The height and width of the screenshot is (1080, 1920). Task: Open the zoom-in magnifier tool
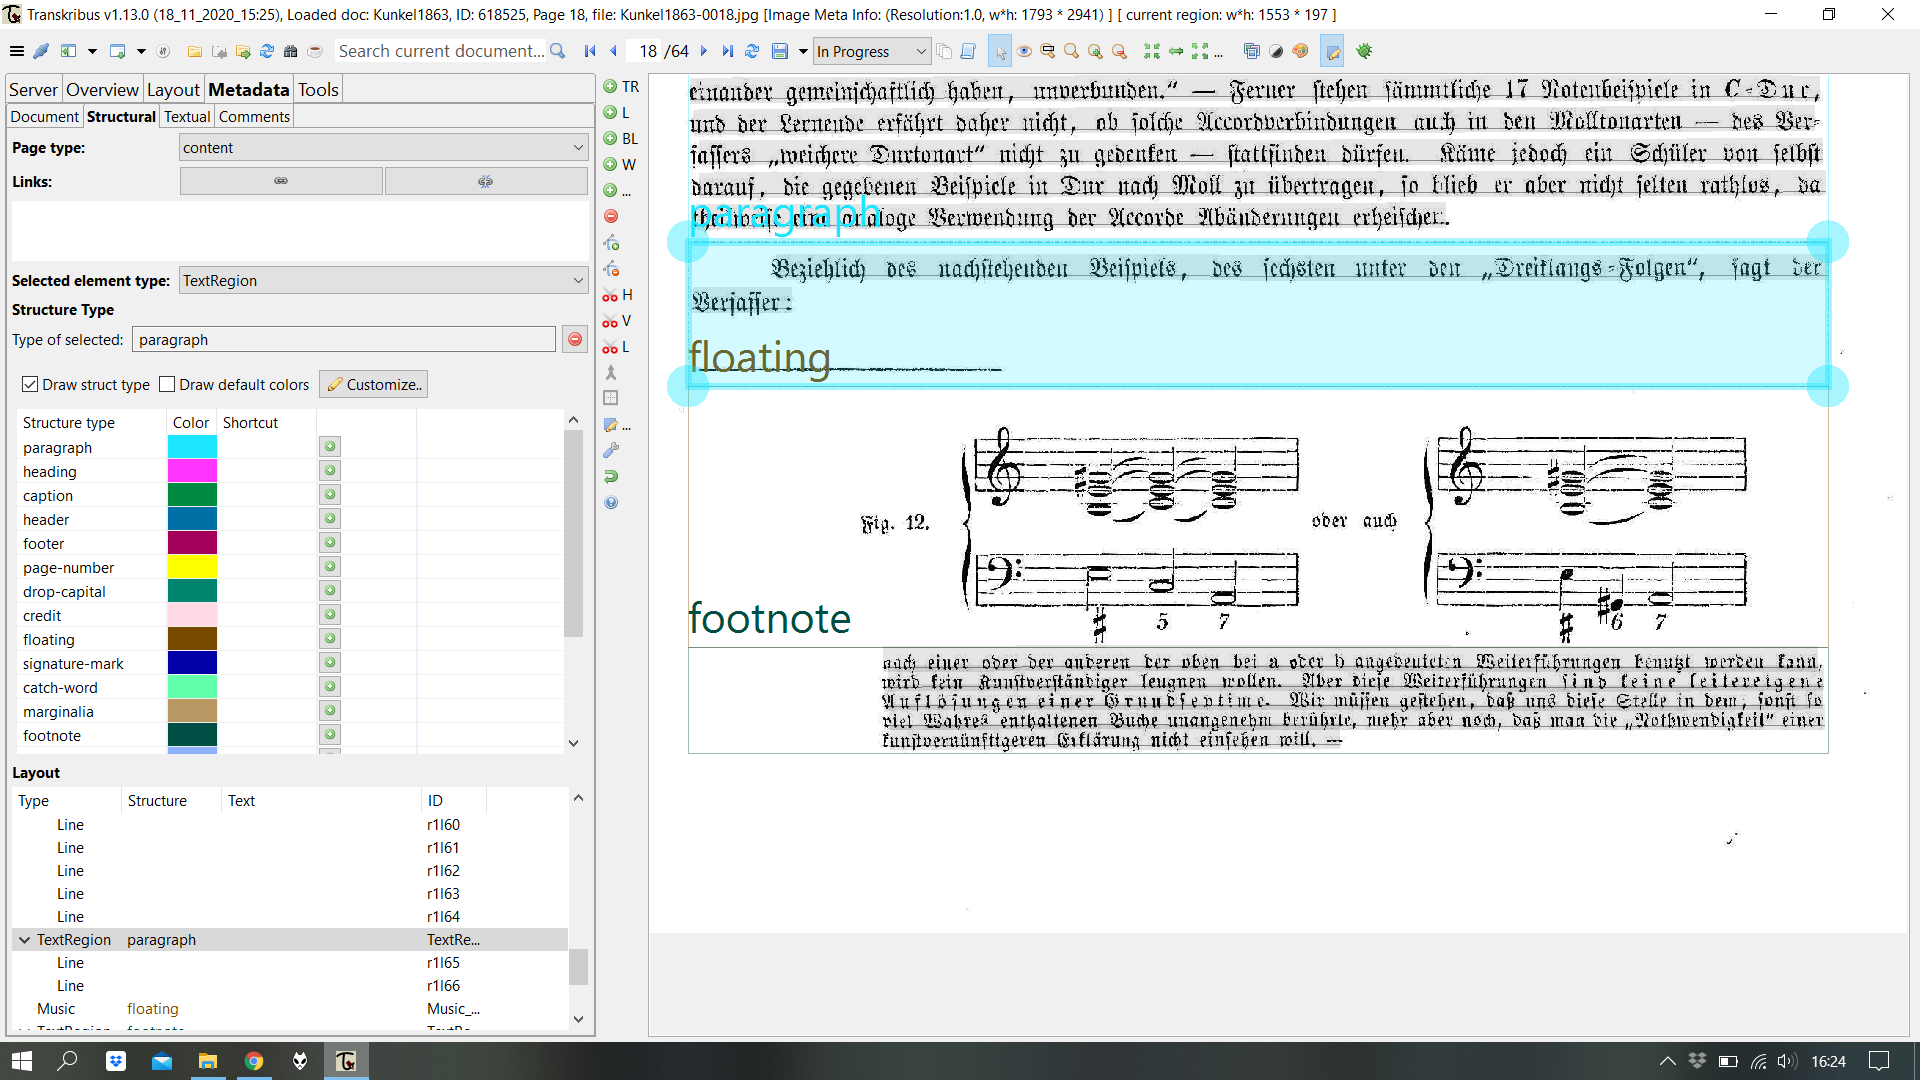pos(1096,51)
